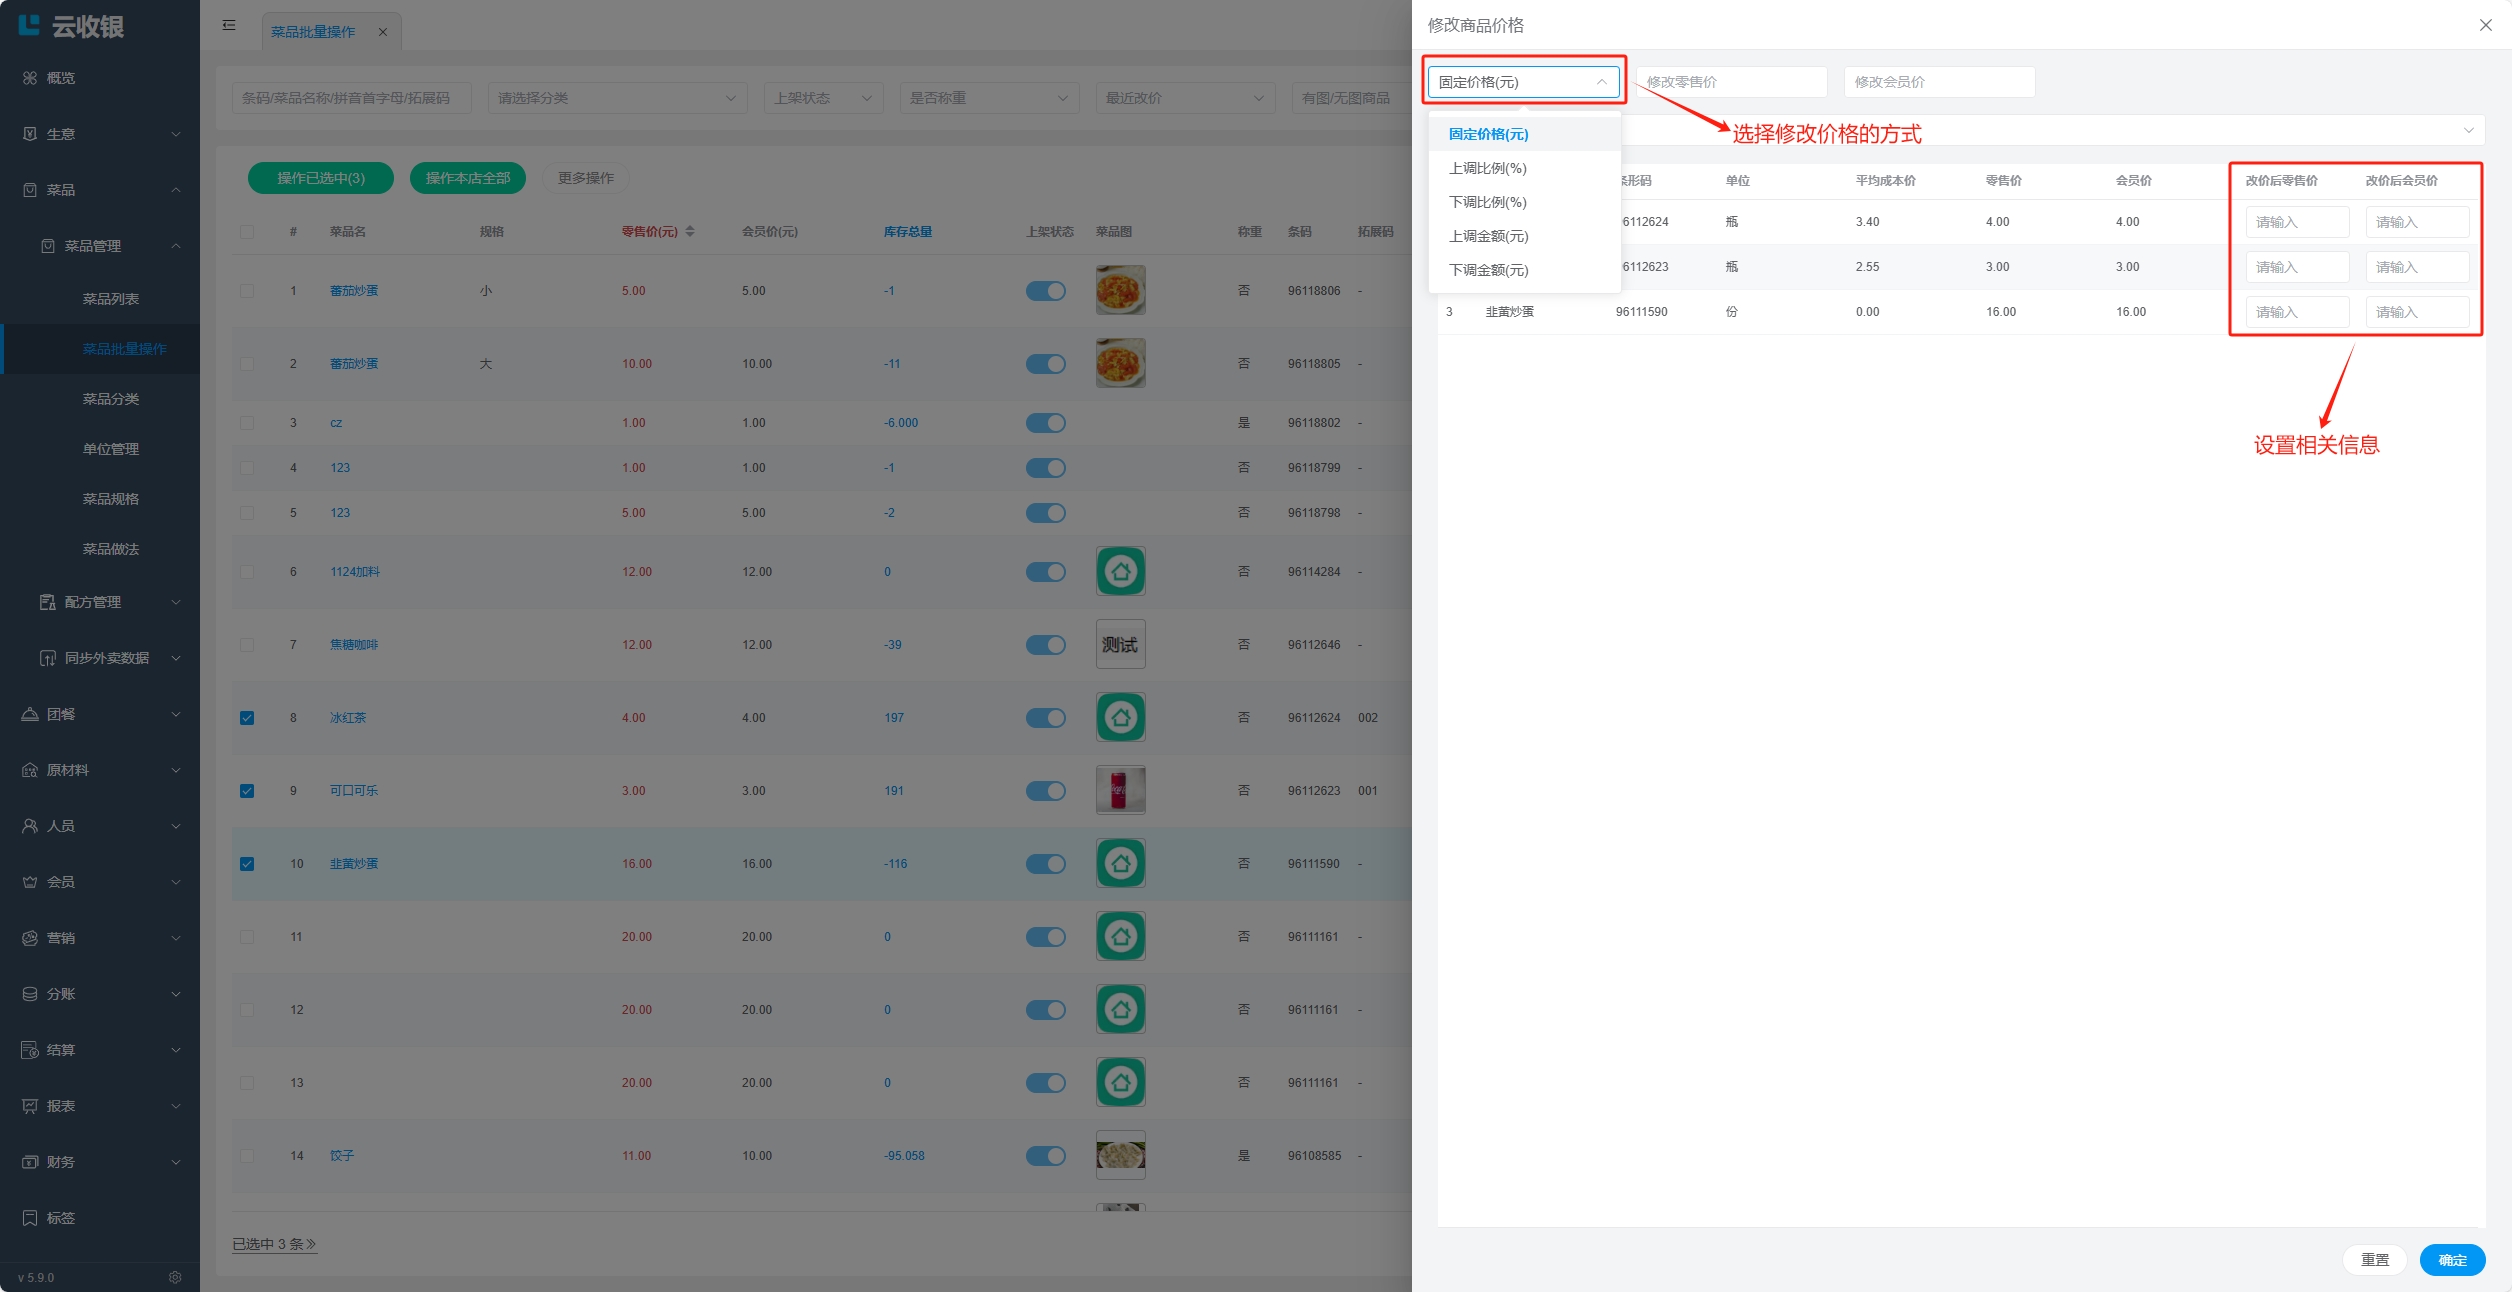Click the 会员 member crown icon
Screen dimensions: 2512x1292
click(x=30, y=882)
